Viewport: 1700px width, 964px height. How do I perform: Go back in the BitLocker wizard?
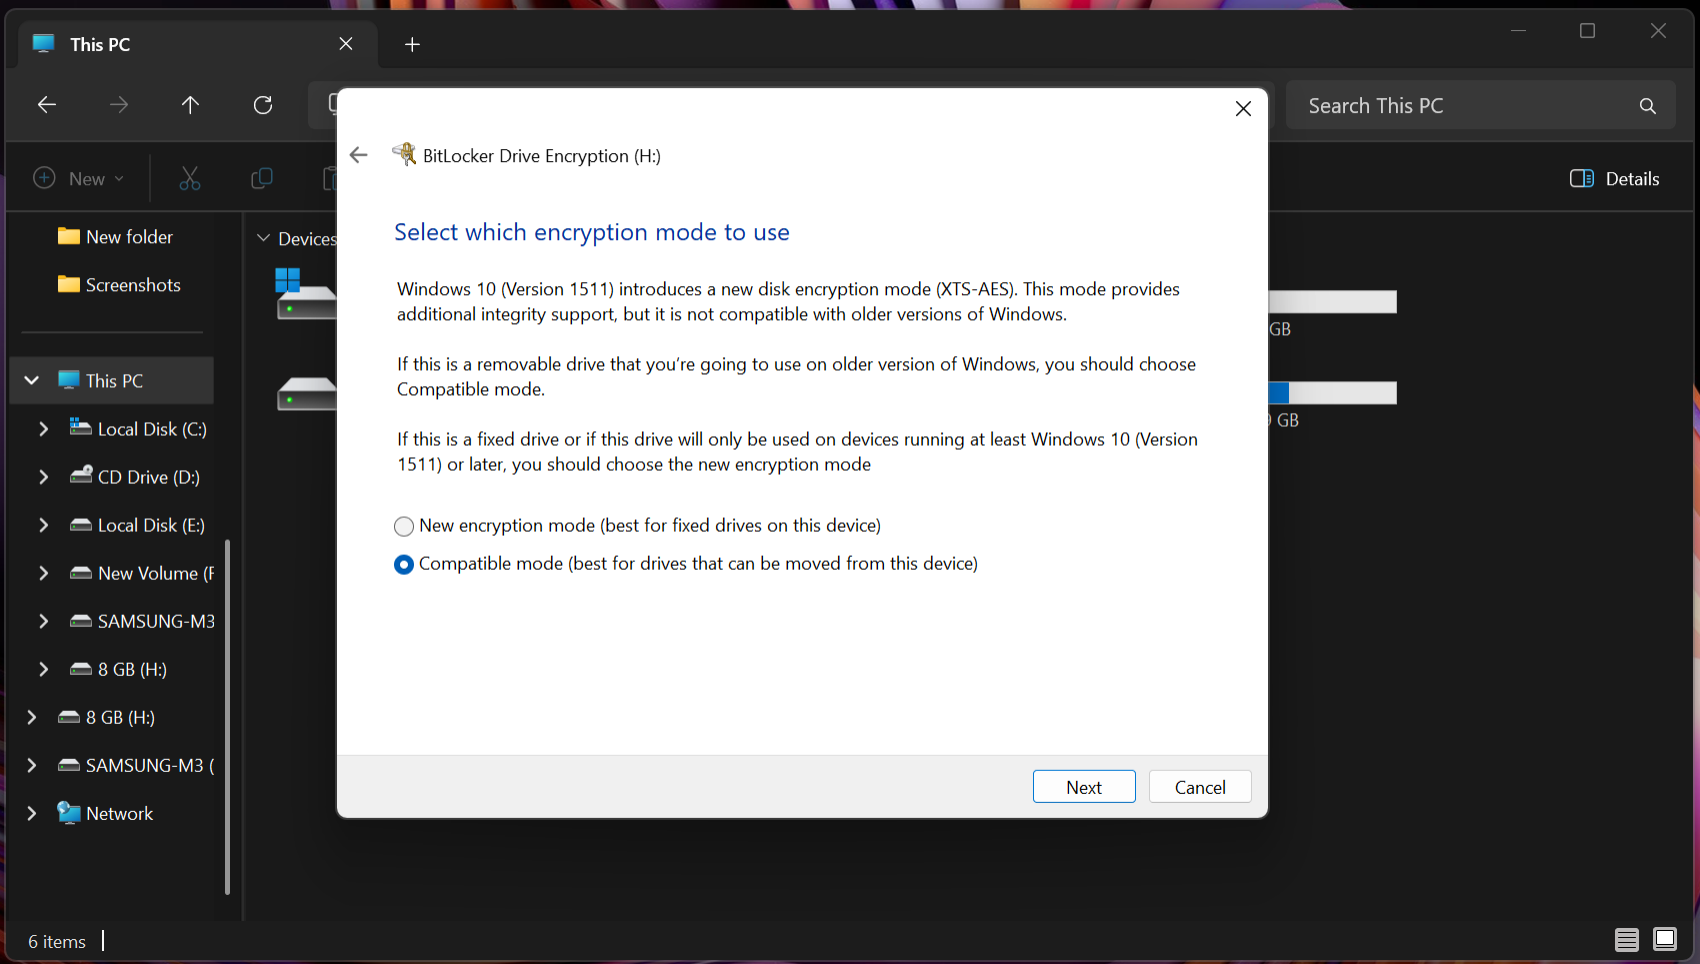[359, 155]
